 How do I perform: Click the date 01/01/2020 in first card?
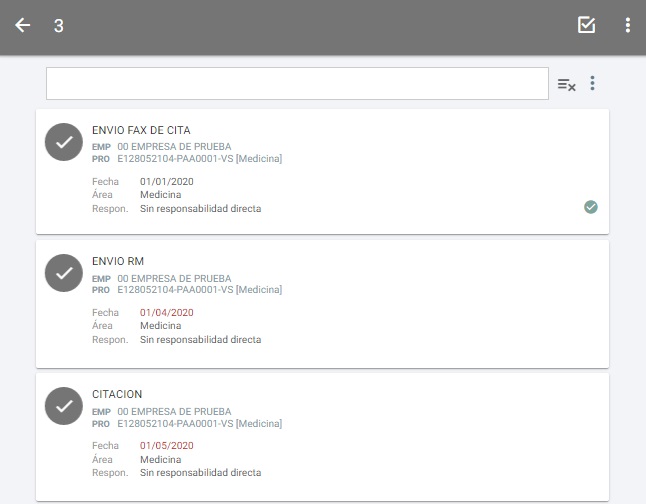166,182
